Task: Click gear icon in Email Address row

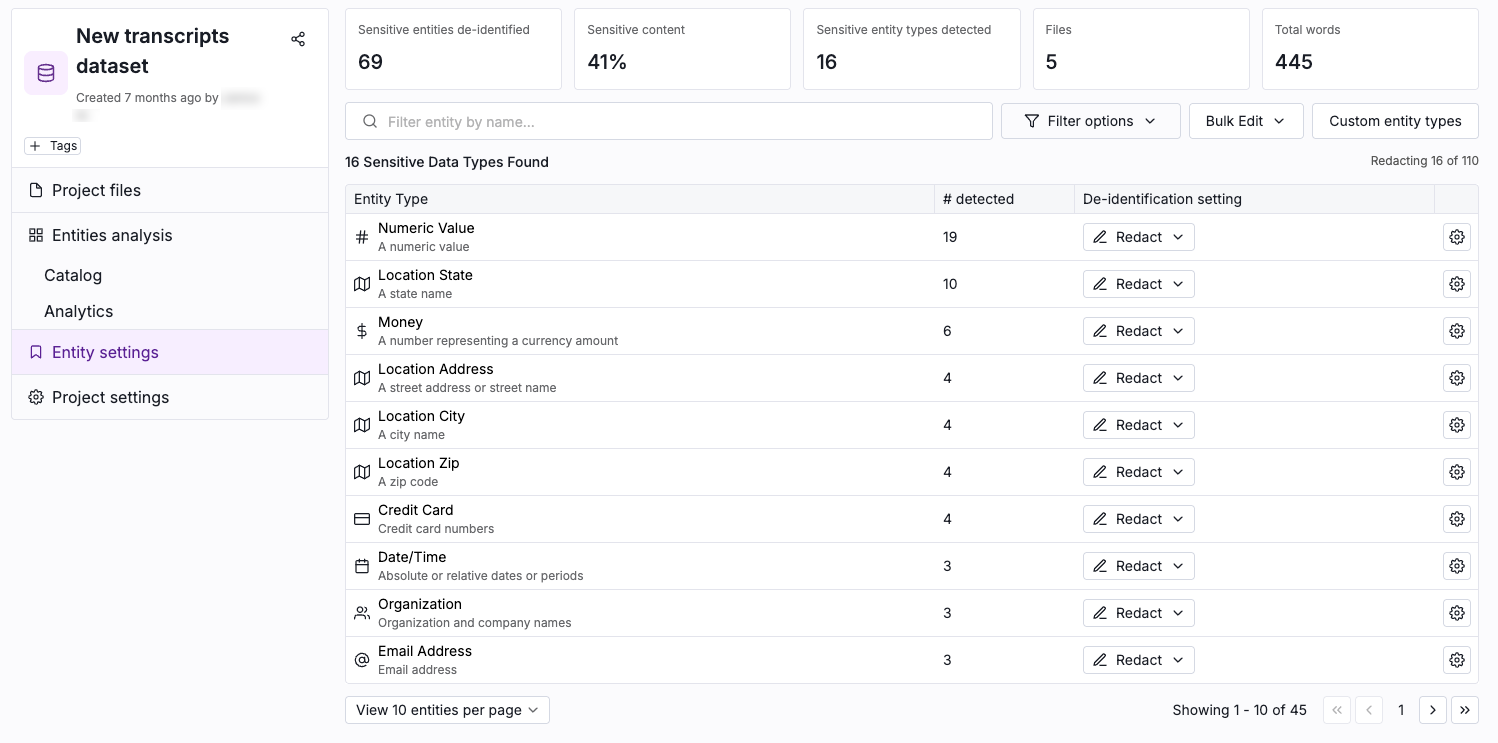Action: (x=1456, y=660)
